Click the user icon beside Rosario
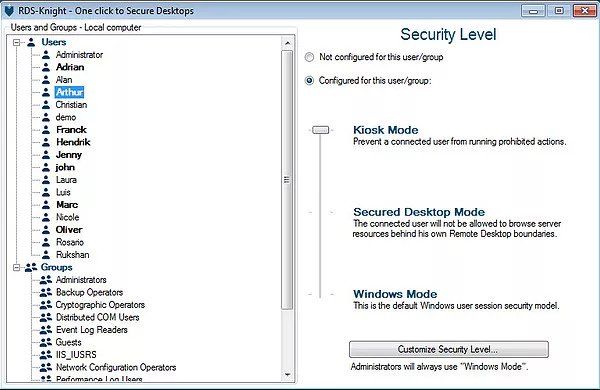 pos(46,242)
